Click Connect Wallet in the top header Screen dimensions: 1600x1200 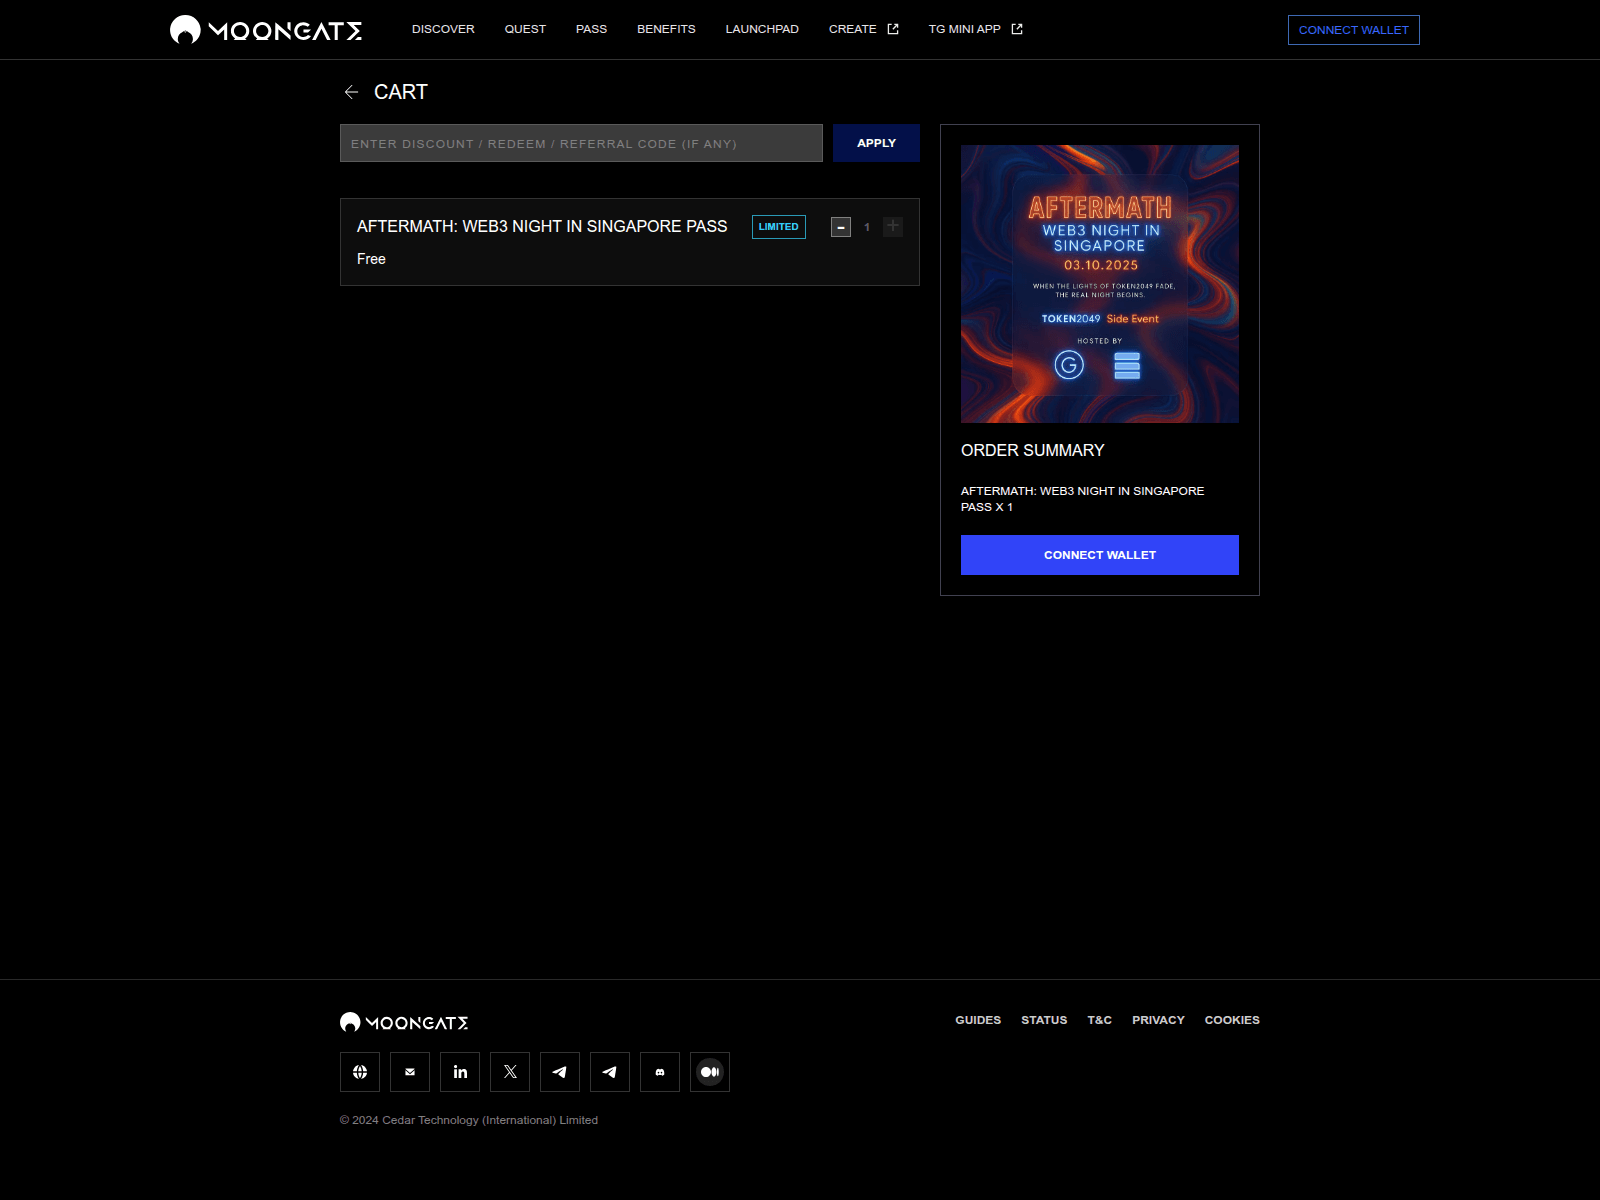coord(1354,30)
